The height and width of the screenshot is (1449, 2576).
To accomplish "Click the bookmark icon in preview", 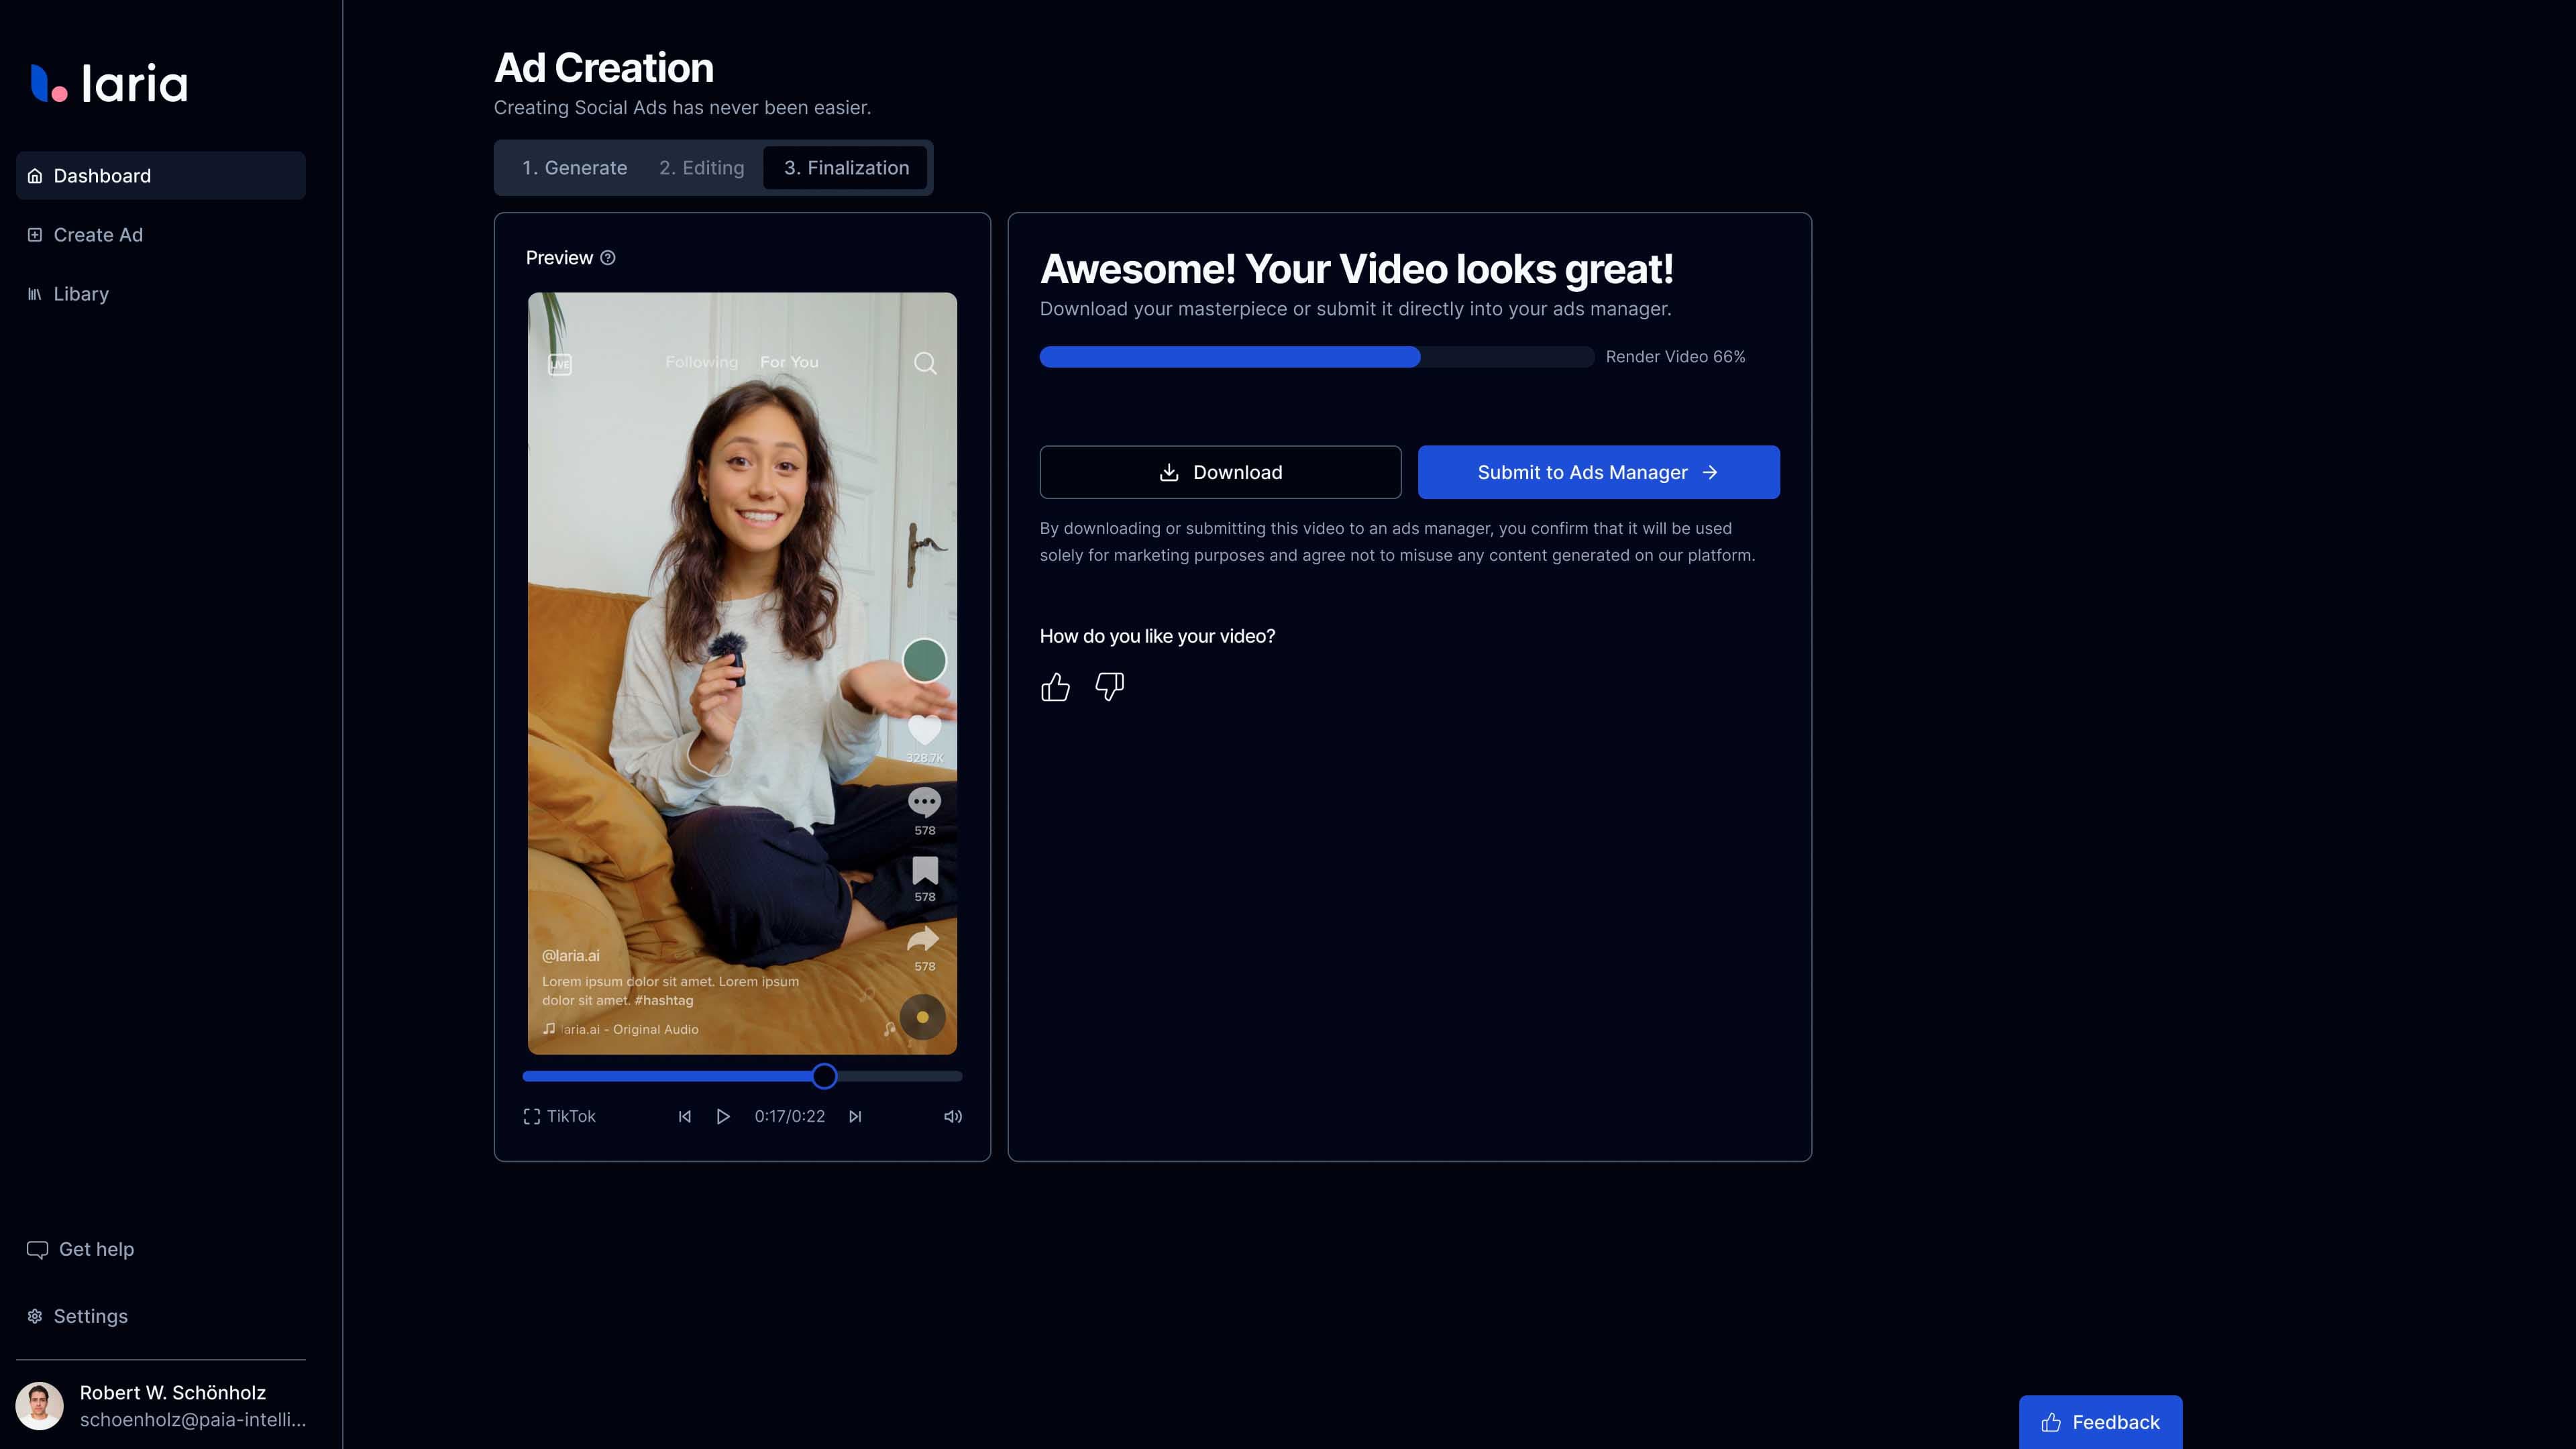I will coord(925,870).
